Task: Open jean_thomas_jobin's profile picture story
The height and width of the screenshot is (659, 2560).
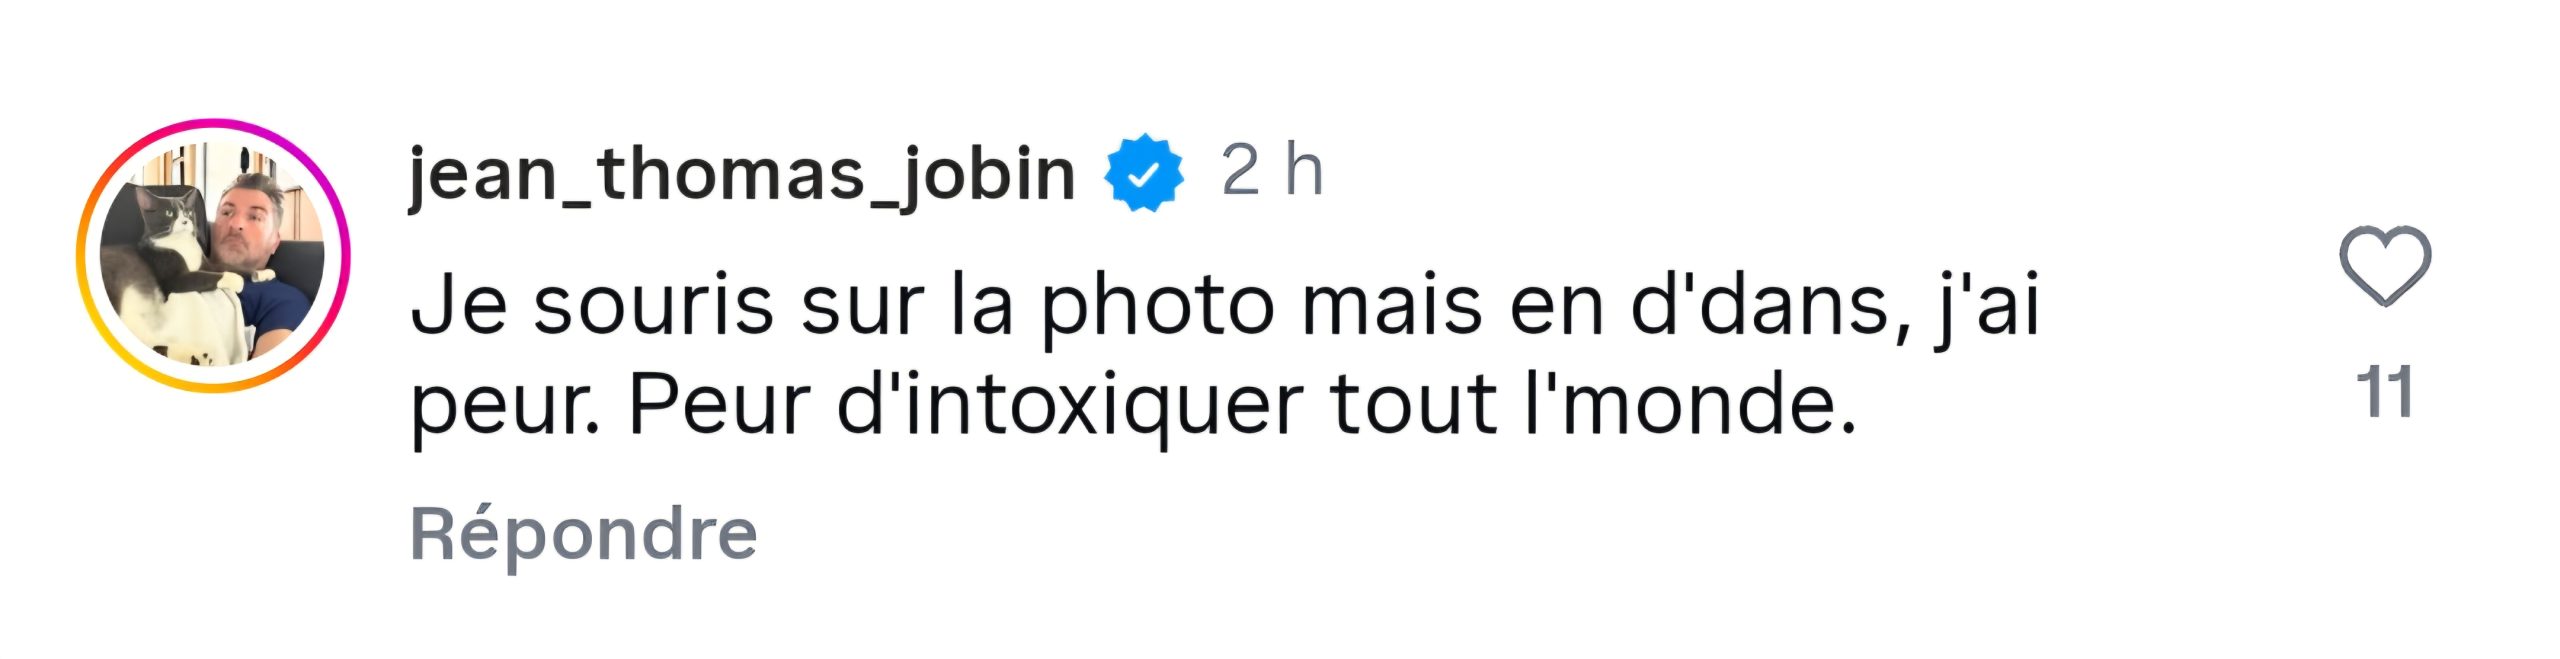Action: pos(213,256)
